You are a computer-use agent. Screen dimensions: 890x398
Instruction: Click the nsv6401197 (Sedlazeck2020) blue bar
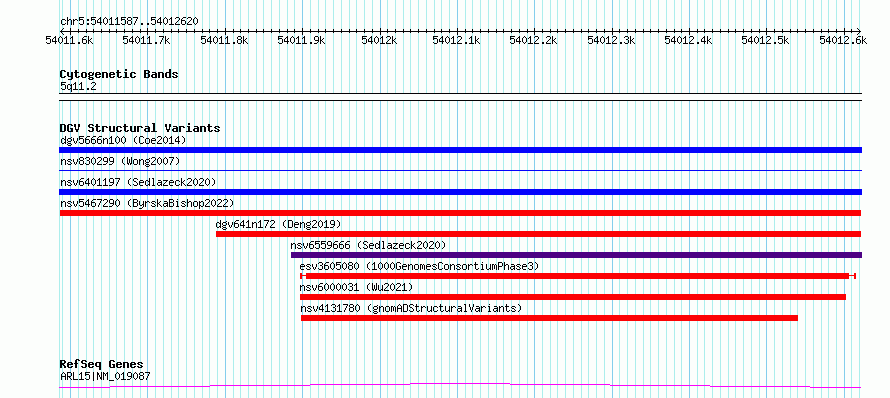click(x=460, y=192)
